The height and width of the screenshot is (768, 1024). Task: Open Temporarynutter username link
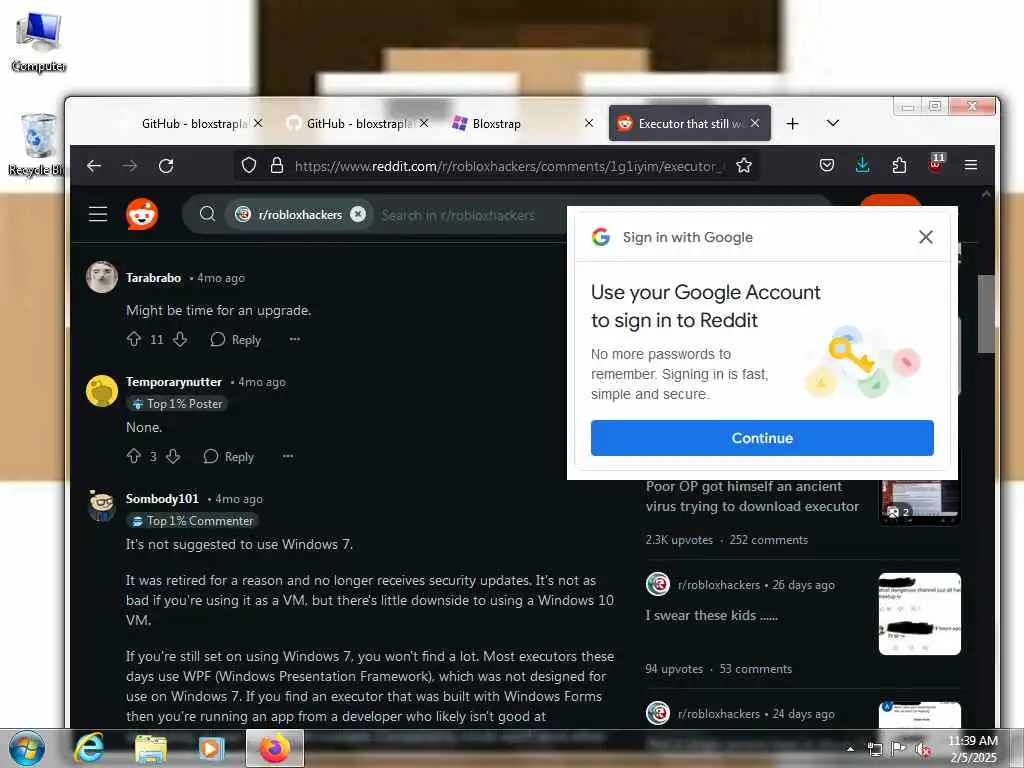pyautogui.click(x=174, y=381)
